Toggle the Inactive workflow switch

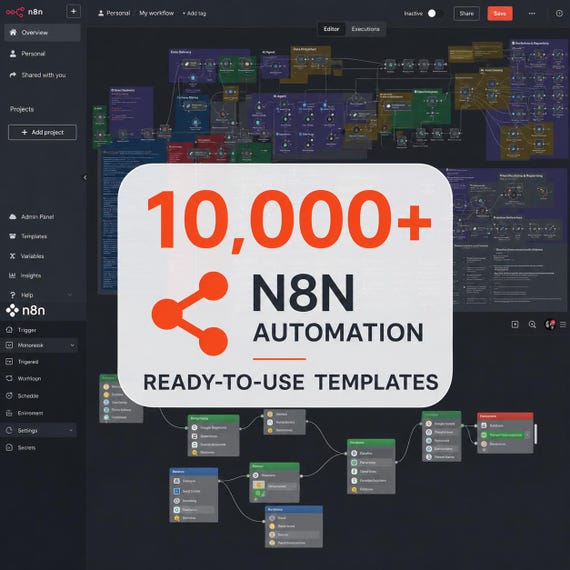click(435, 13)
